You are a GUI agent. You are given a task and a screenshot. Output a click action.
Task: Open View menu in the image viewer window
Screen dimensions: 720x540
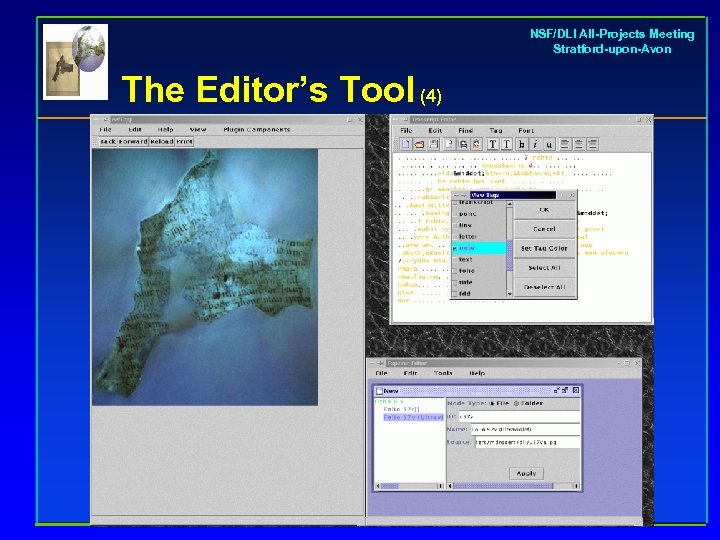tap(198, 129)
